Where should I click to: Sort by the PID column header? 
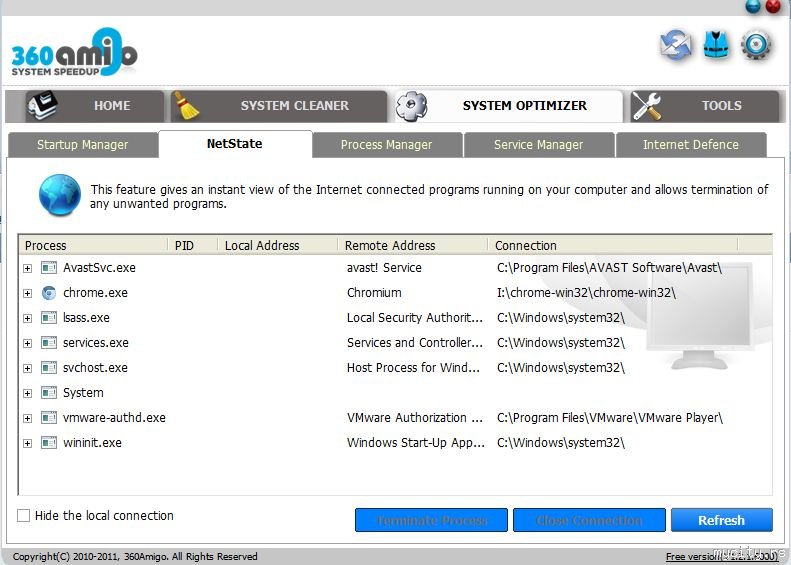193,245
